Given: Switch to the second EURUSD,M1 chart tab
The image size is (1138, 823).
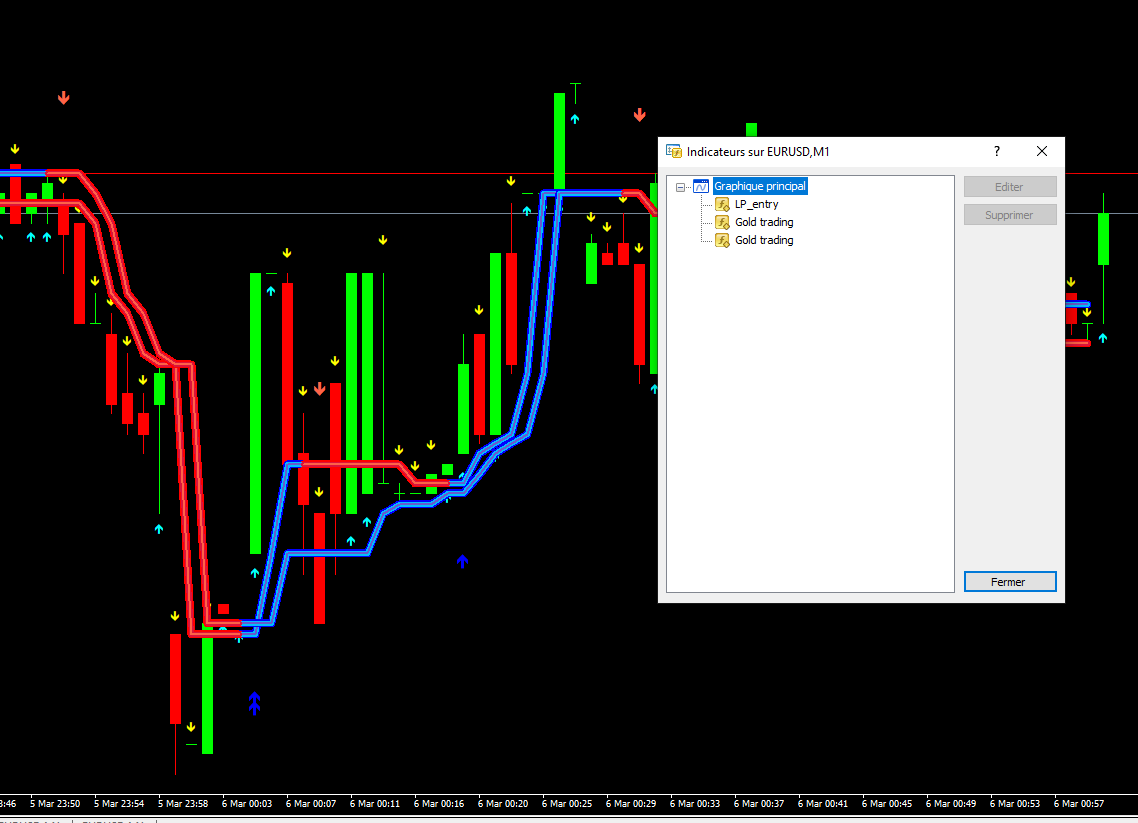Looking at the screenshot, I should (115, 818).
